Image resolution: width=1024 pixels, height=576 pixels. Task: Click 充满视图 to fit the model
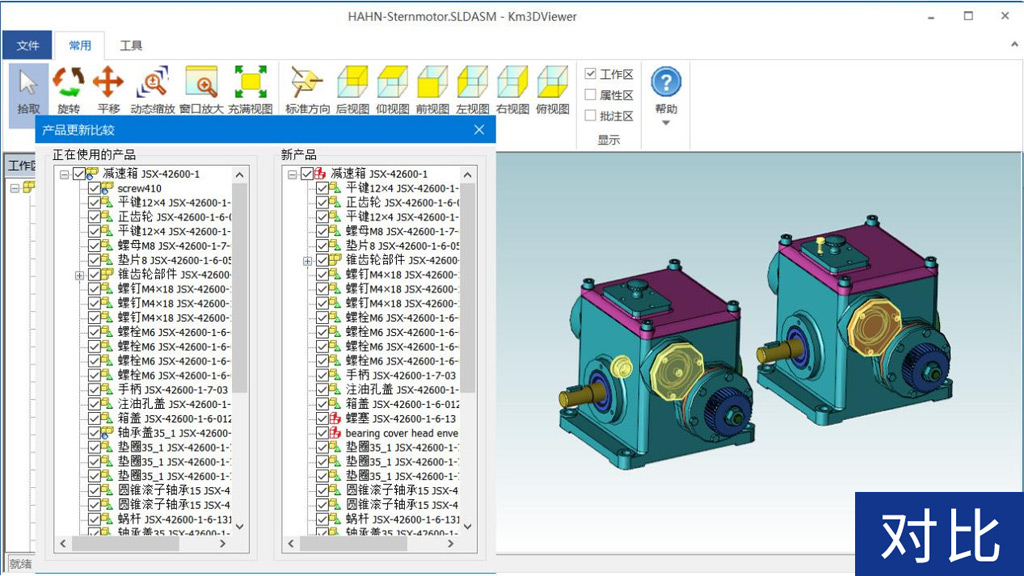click(x=248, y=86)
